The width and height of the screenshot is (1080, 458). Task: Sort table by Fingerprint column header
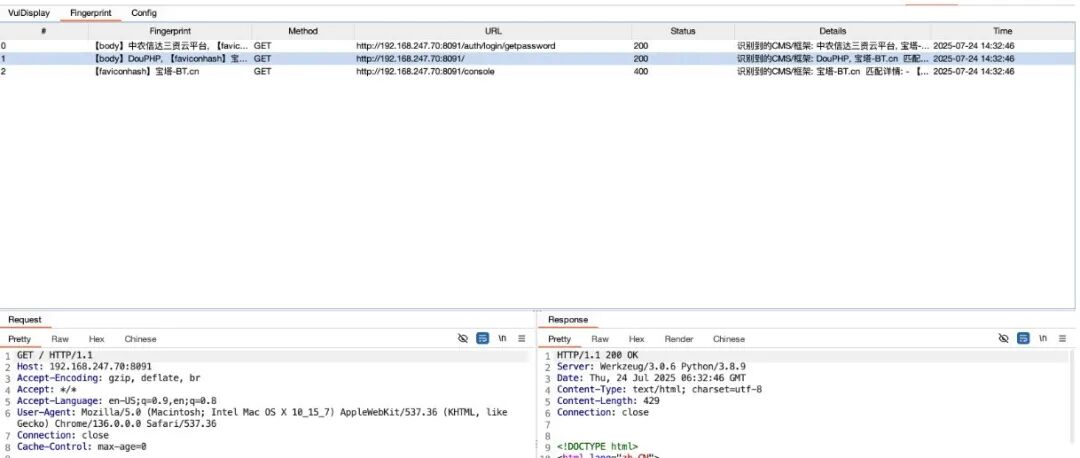[x=170, y=31]
